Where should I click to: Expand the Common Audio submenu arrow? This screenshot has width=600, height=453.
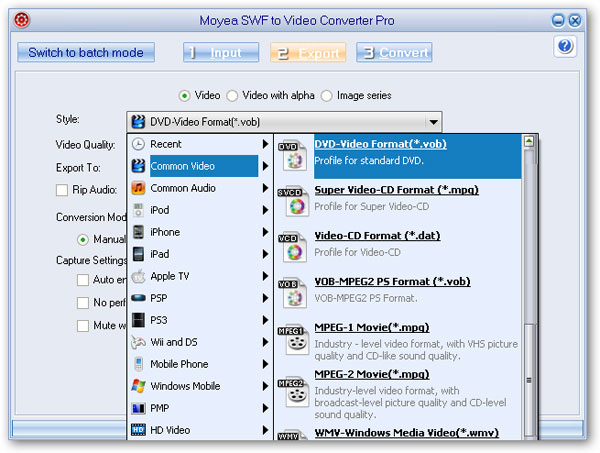[265, 188]
